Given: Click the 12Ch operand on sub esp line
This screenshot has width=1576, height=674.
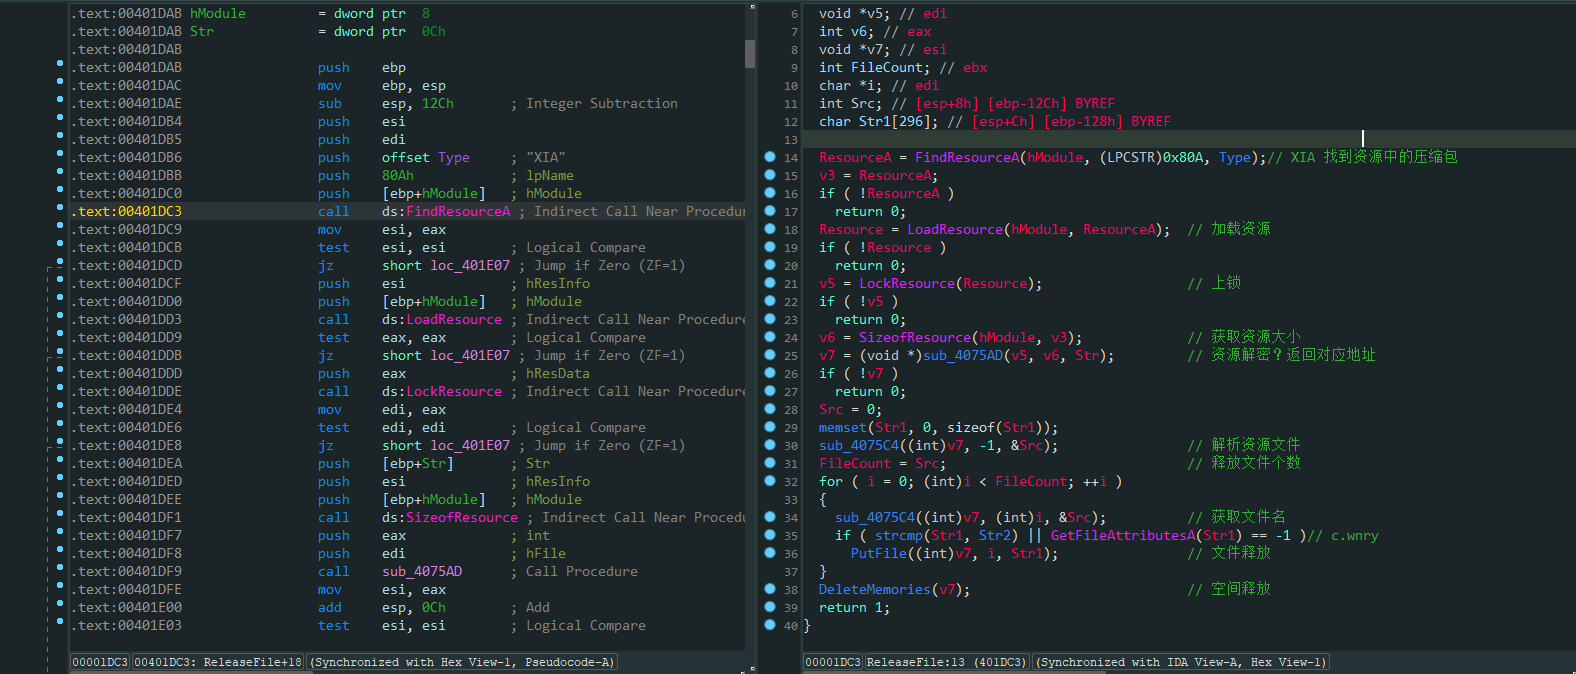Looking at the screenshot, I should coord(438,103).
